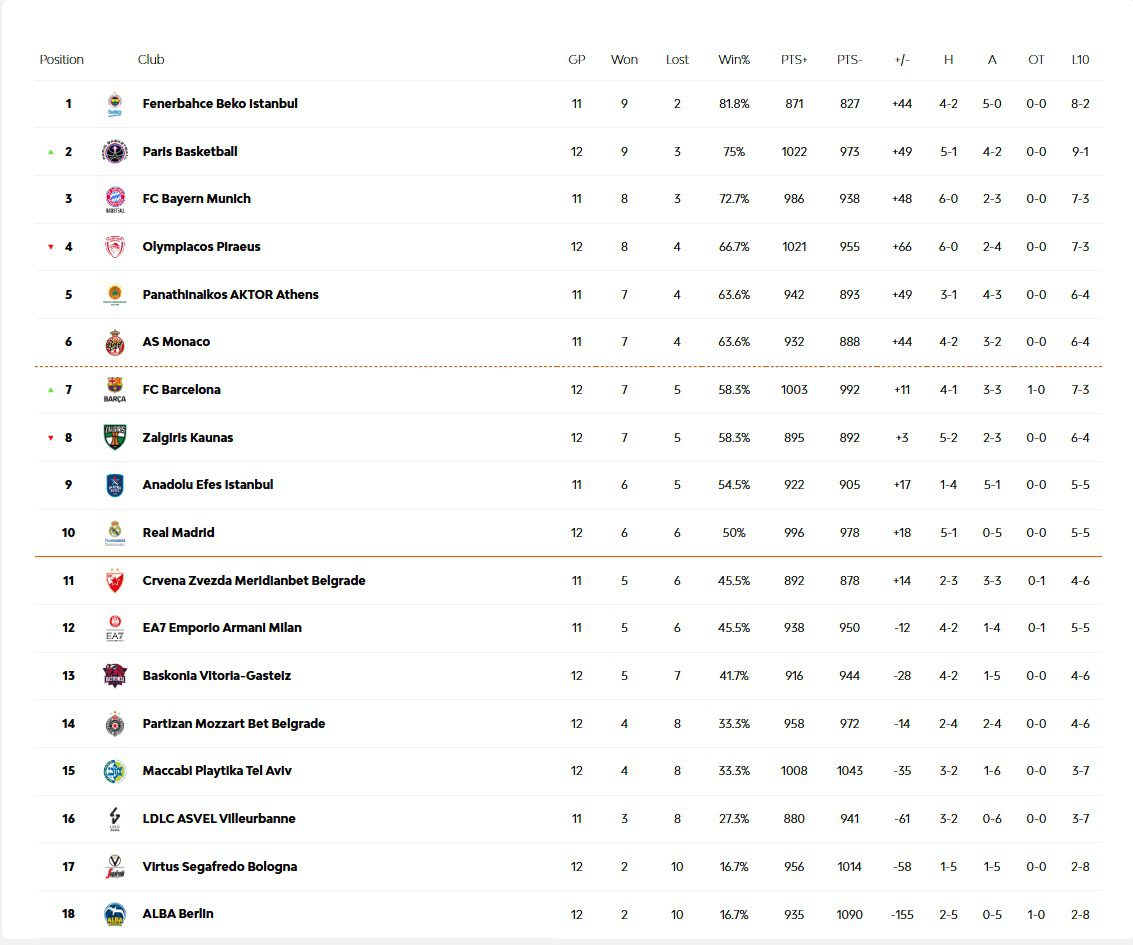Click the ALBA Berlin team logo
This screenshot has width=1133, height=945.
coord(115,914)
